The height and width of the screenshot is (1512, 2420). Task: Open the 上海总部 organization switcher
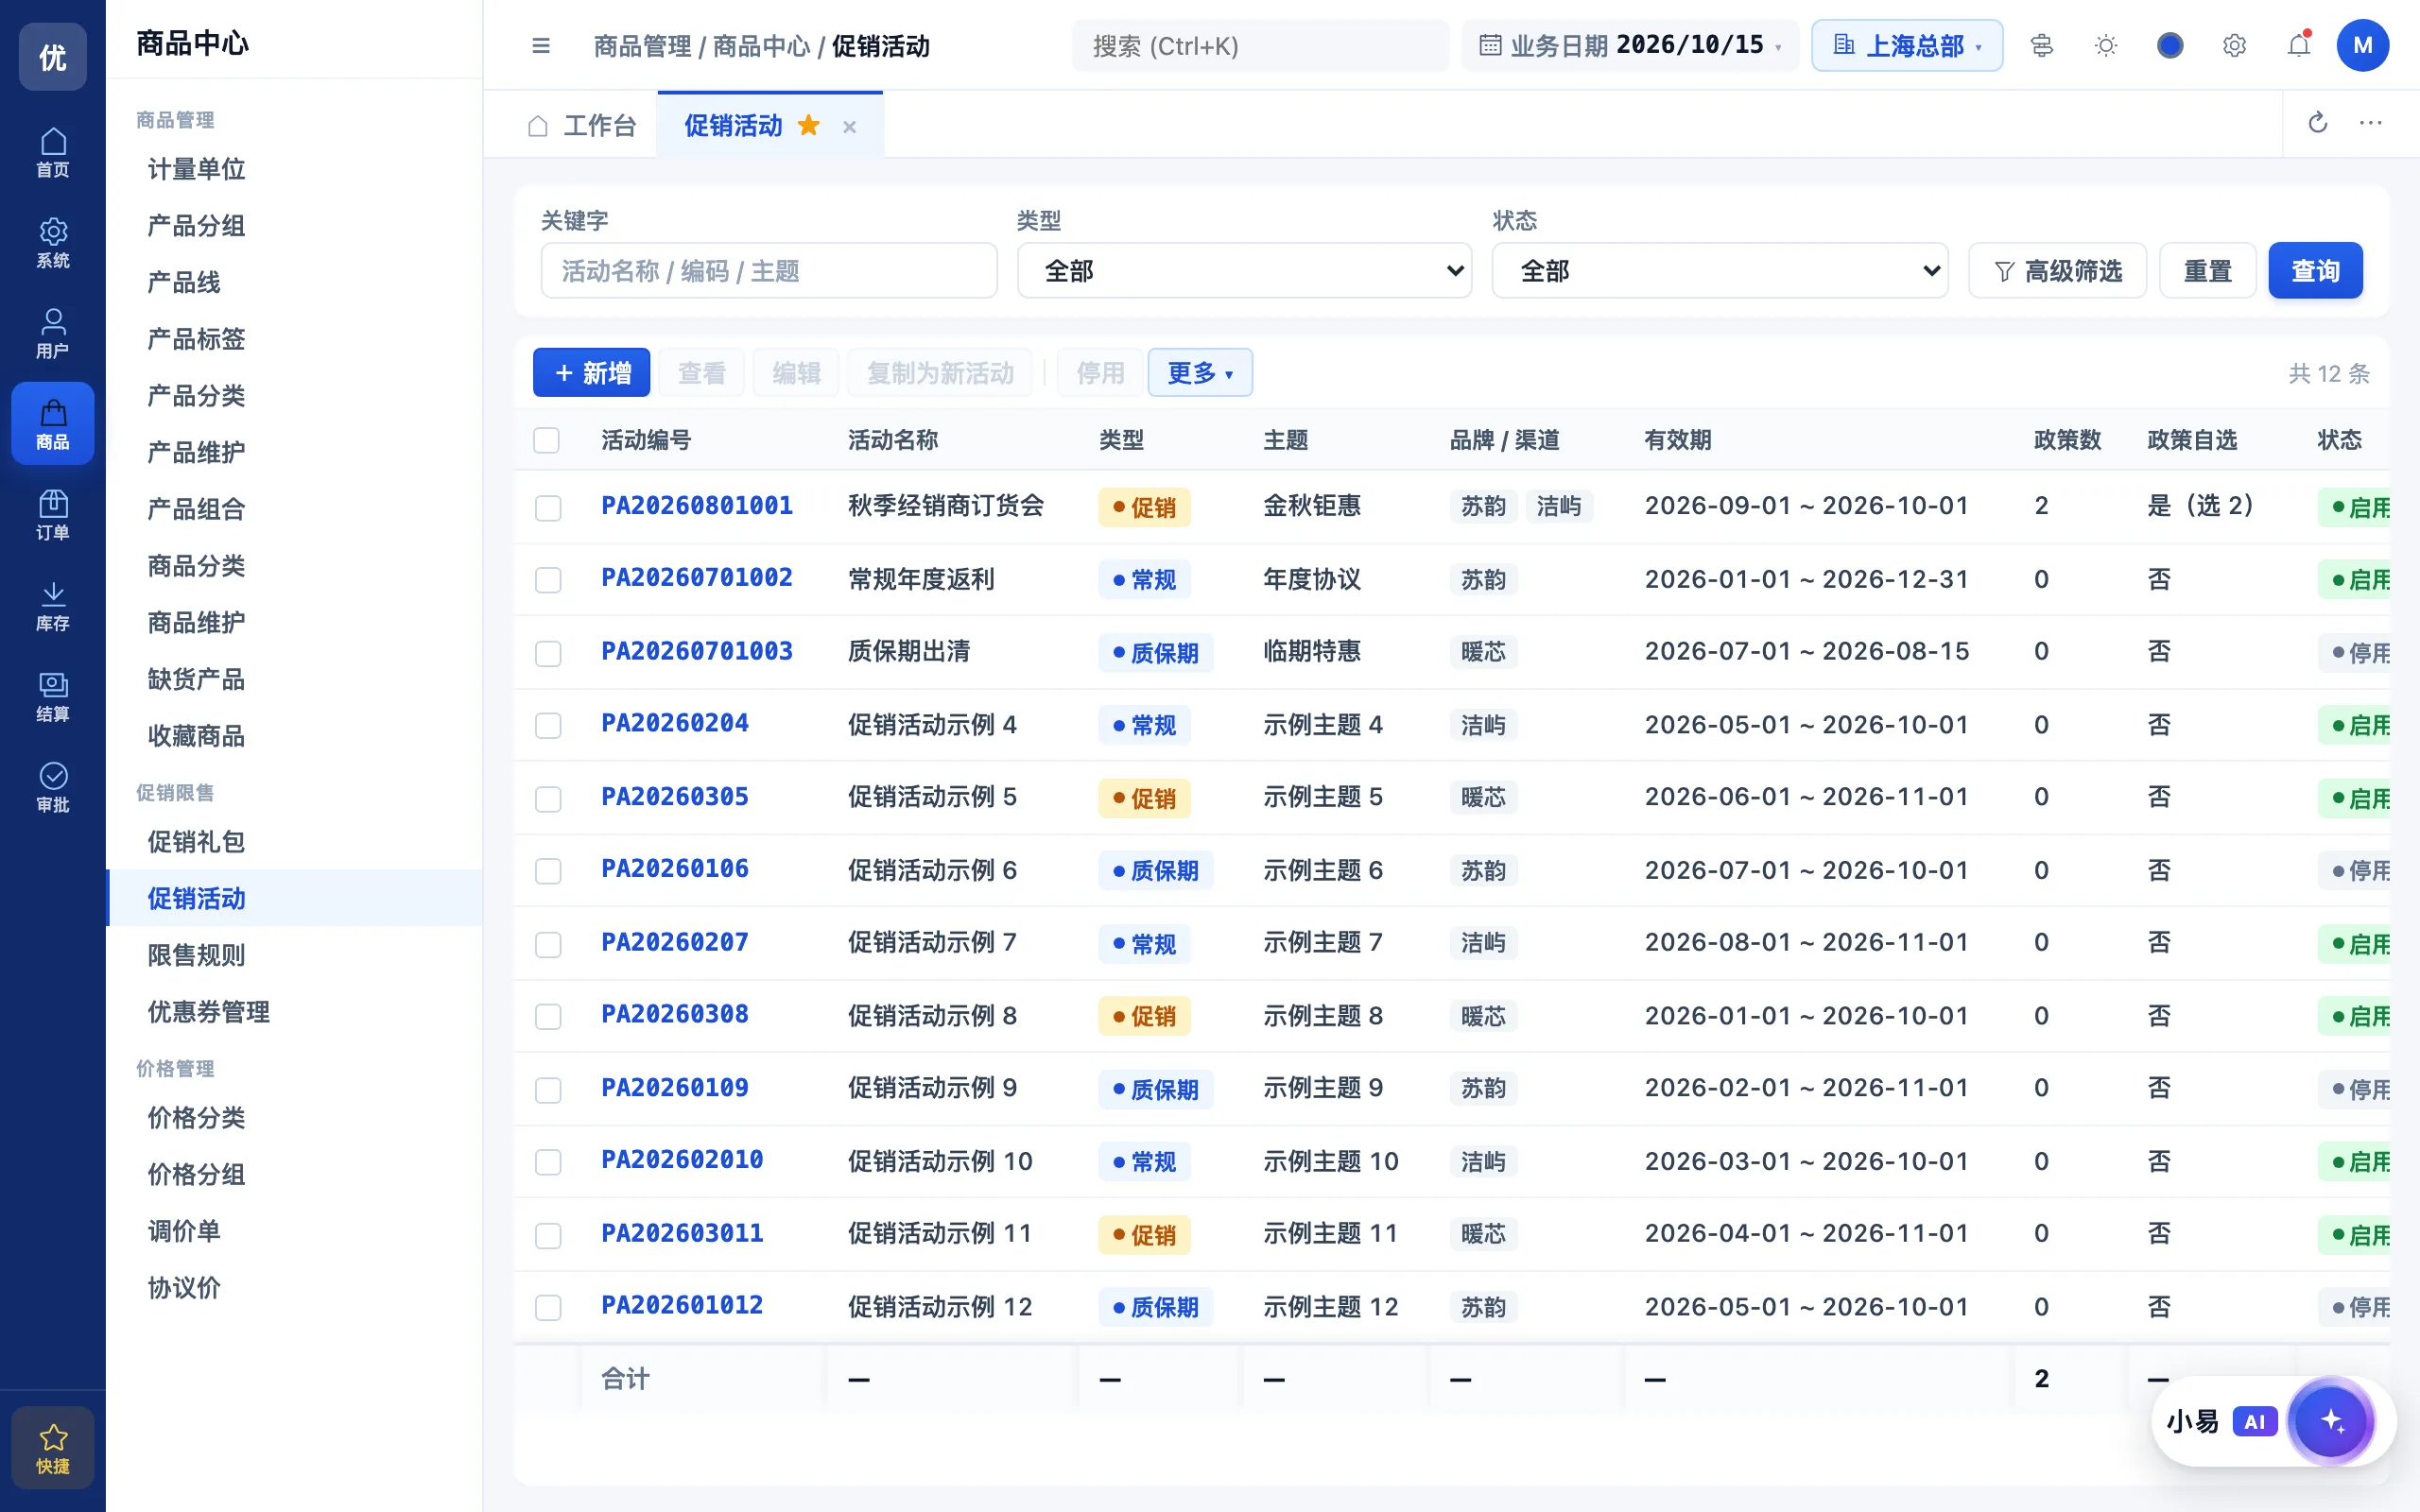tap(1907, 46)
